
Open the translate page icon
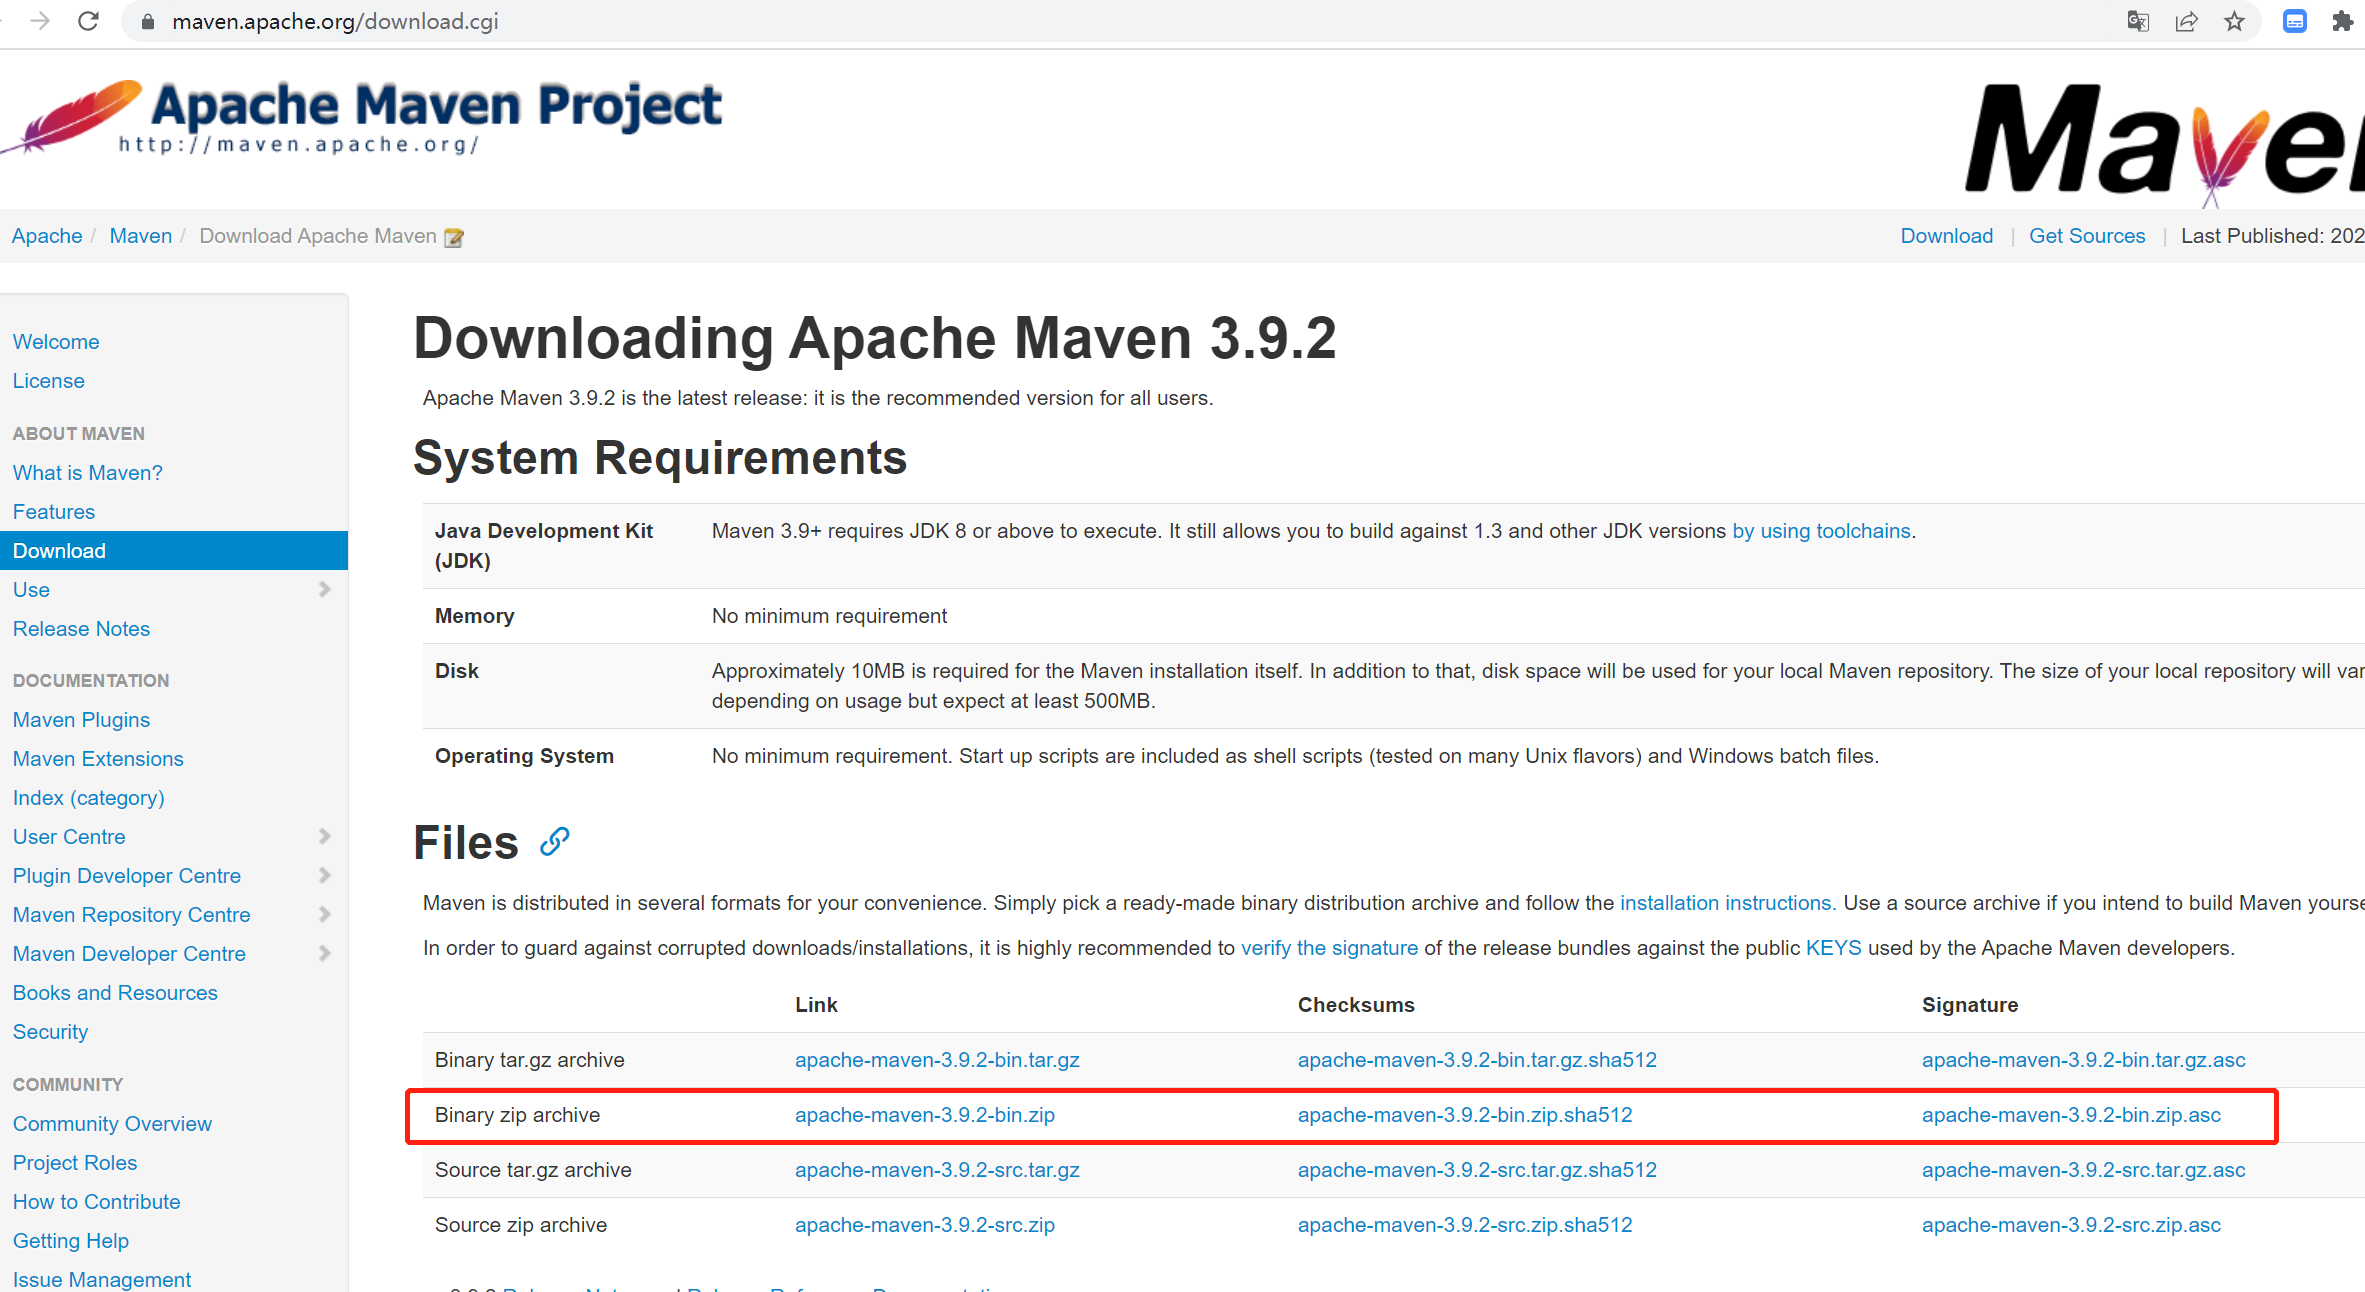(2138, 21)
